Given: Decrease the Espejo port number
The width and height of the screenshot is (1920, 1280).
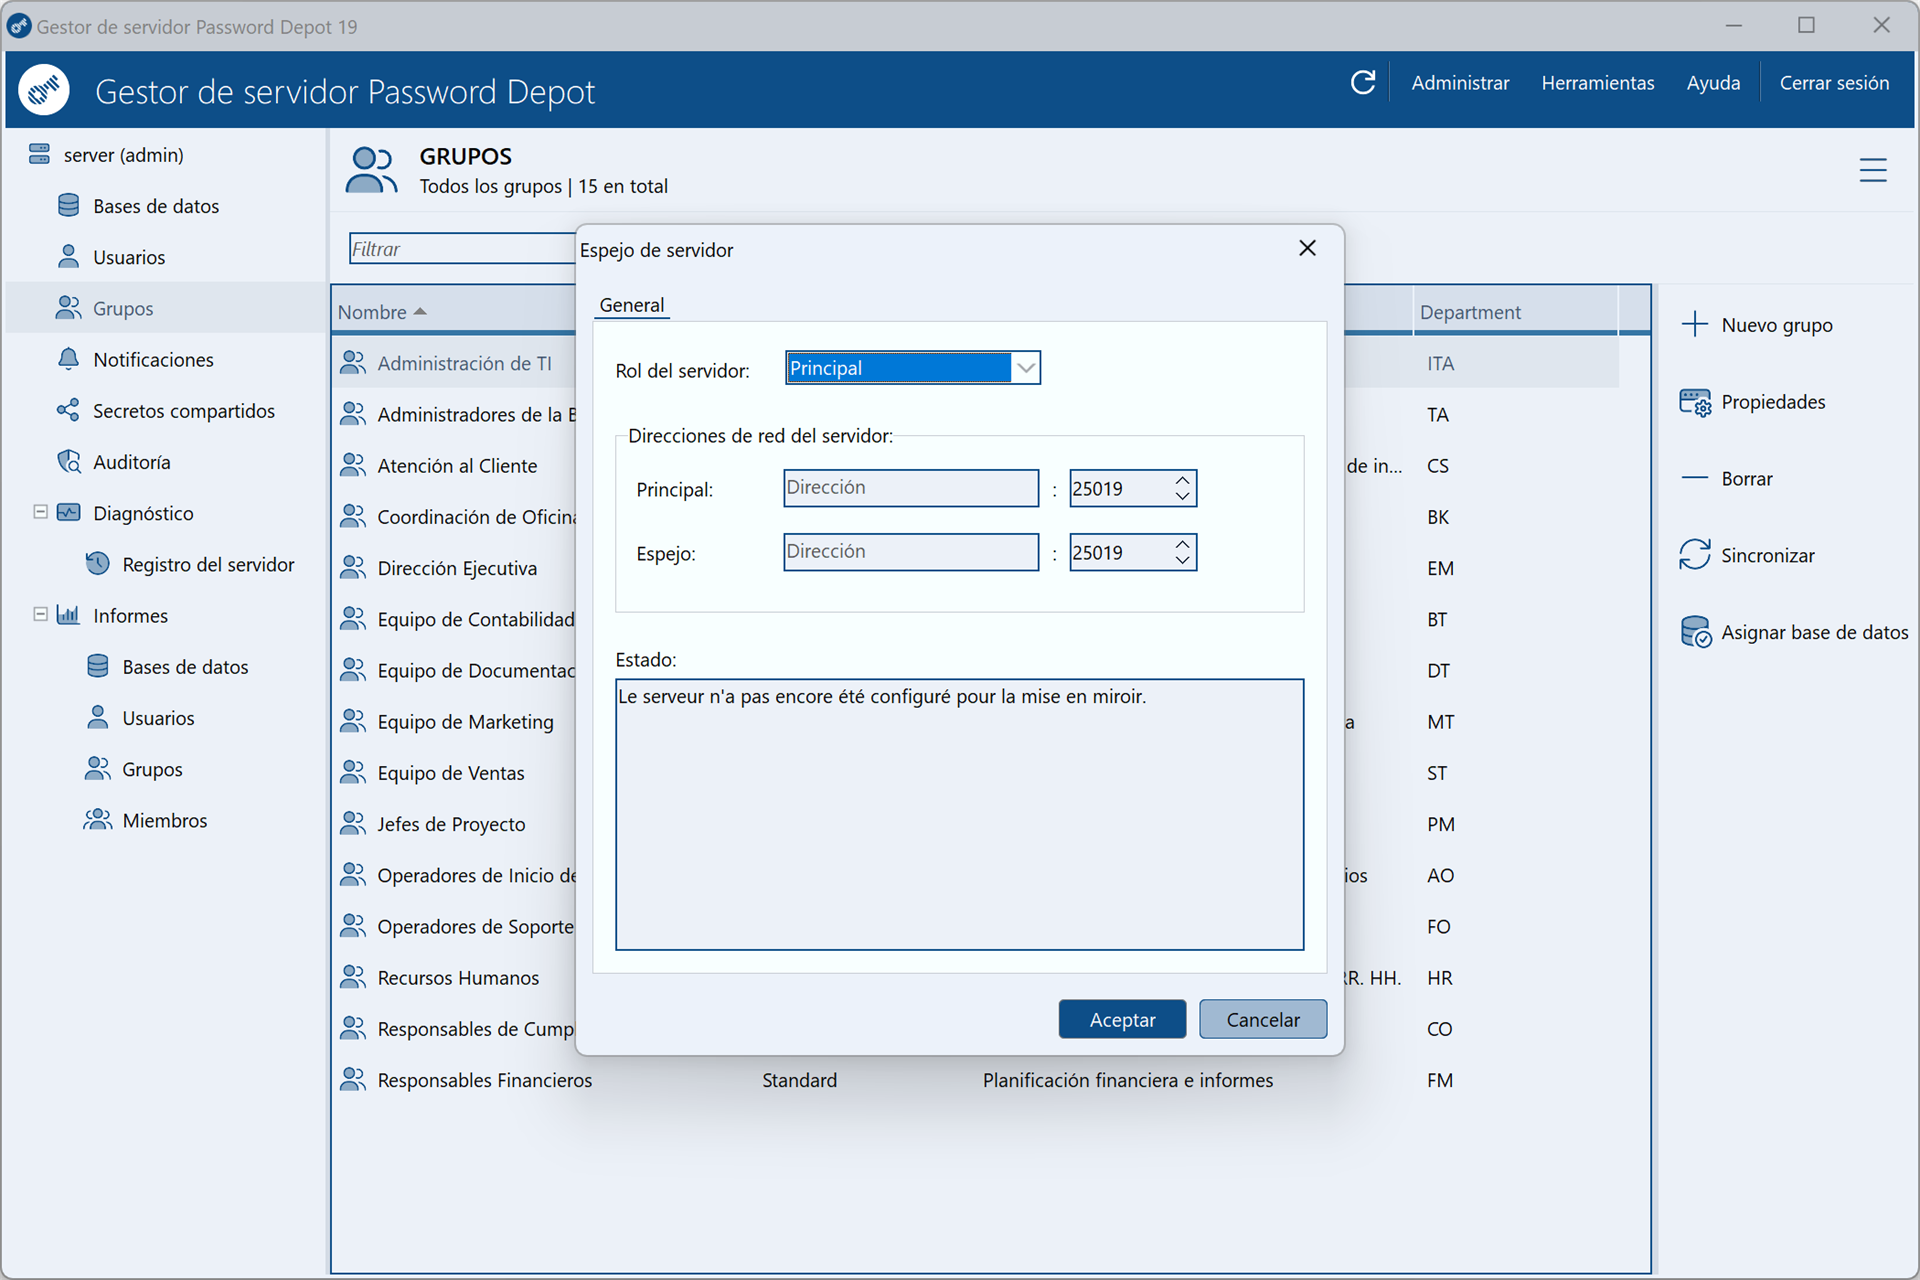Looking at the screenshot, I should [1183, 561].
